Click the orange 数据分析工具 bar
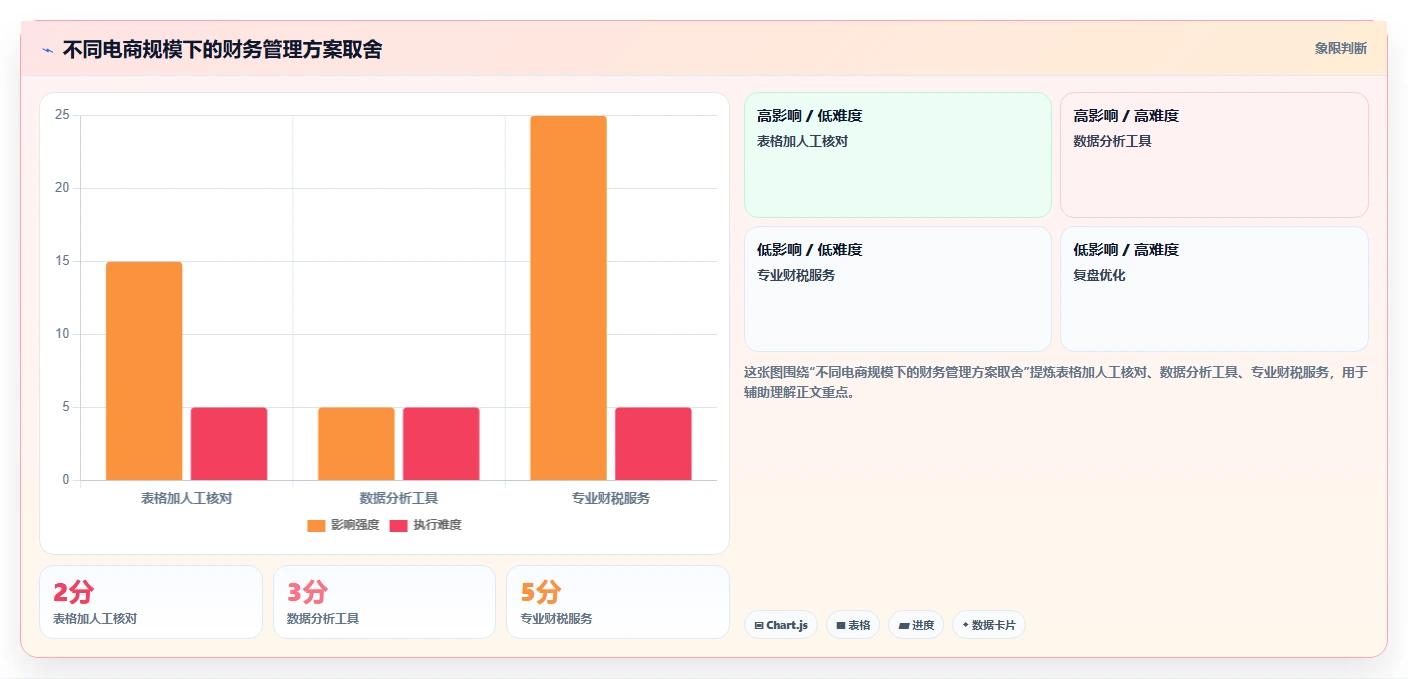1408x679 pixels. [x=356, y=444]
